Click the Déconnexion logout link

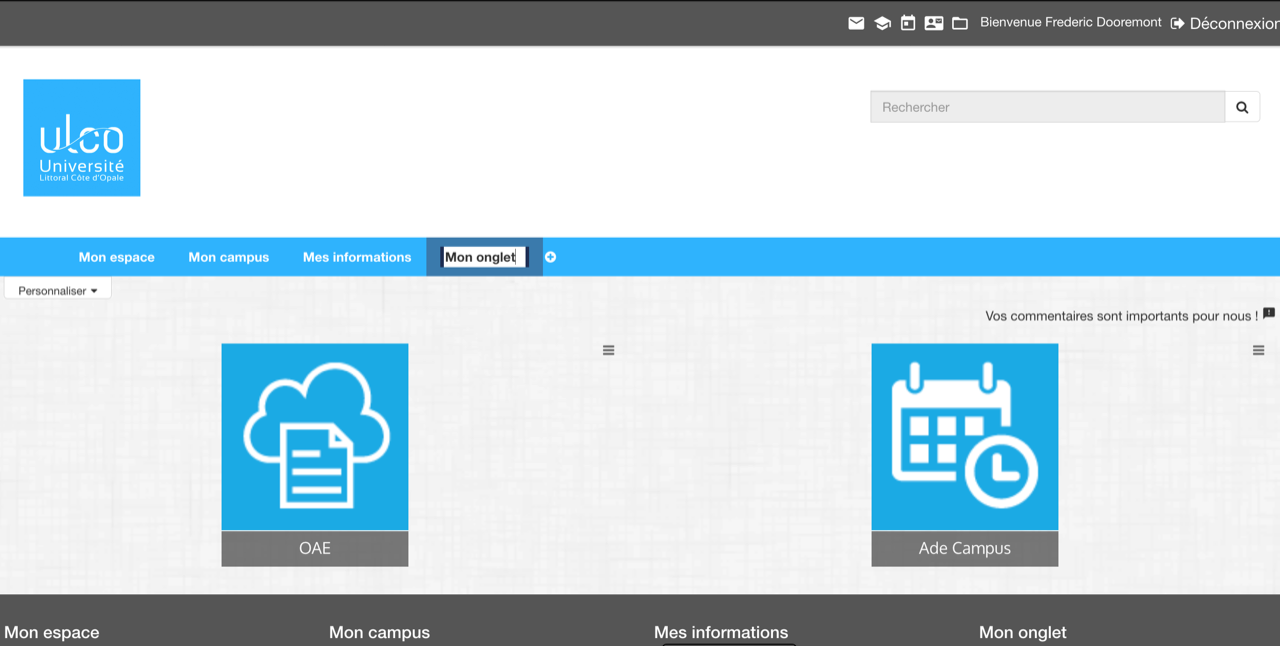1226,23
